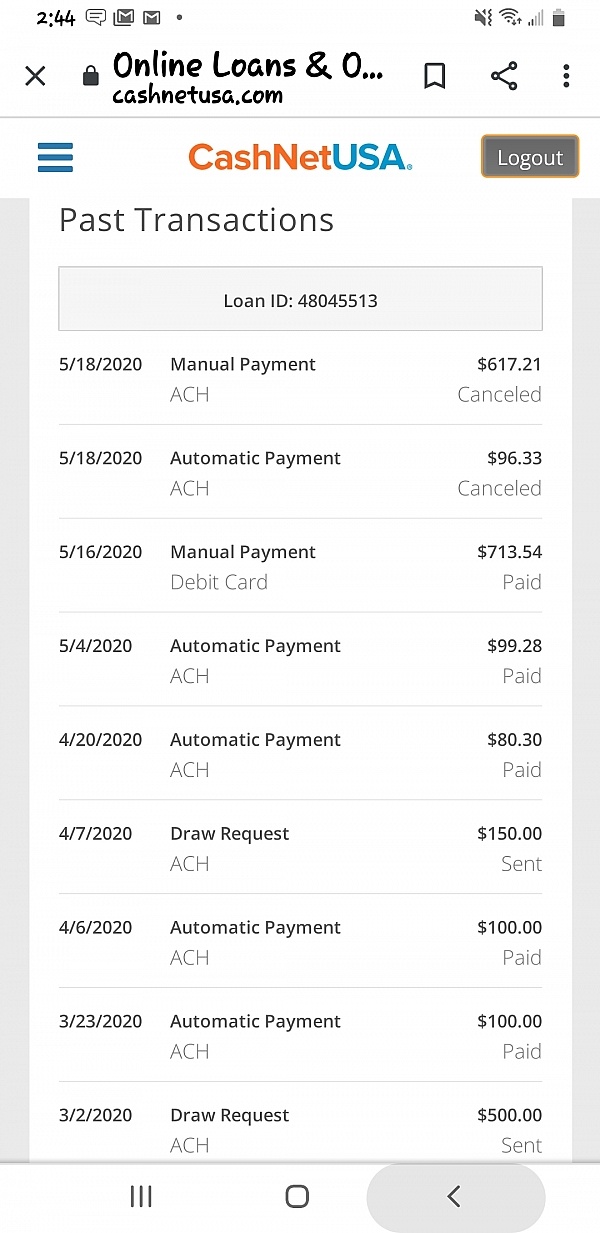Share the page via share icon
600x1233 pixels.
(504, 76)
